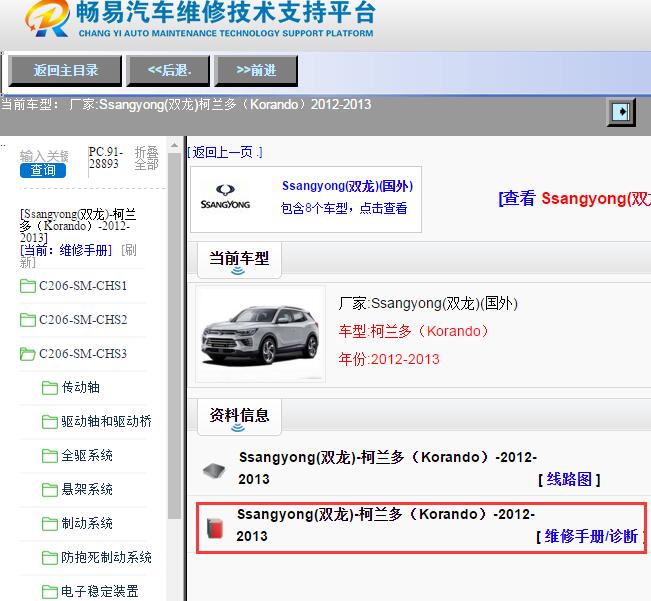
Task: Click 包含8个车型，点击查看 link
Action: [x=344, y=208]
